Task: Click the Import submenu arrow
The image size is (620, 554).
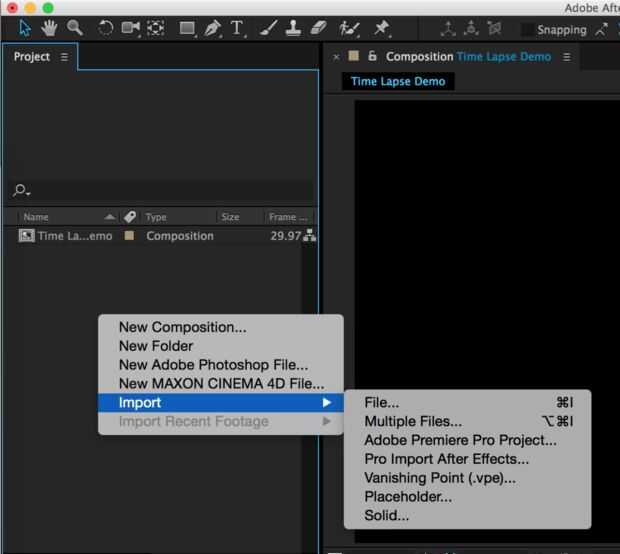Action: [x=327, y=403]
